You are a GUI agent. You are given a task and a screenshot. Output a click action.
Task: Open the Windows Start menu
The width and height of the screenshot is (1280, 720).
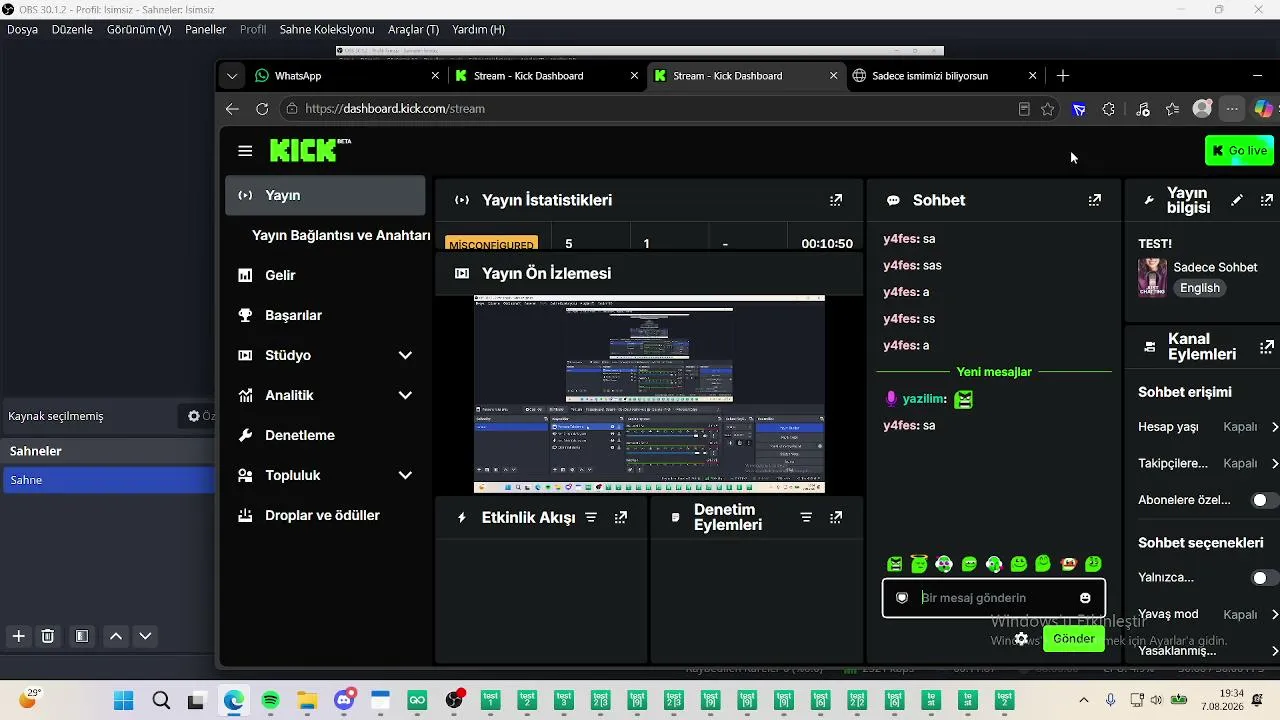click(x=123, y=701)
